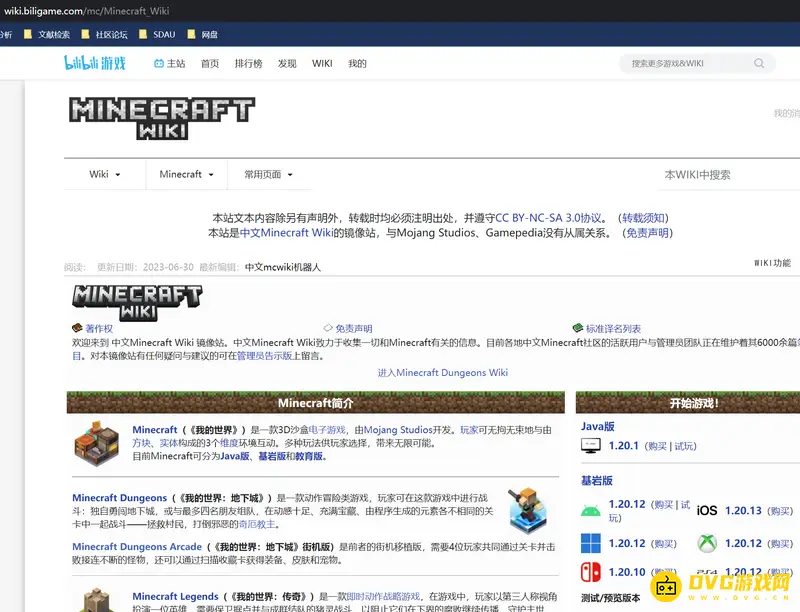Image resolution: width=800 pixels, height=612 pixels.
Task: Click the Android bedrock edition icon
Action: coord(591,509)
